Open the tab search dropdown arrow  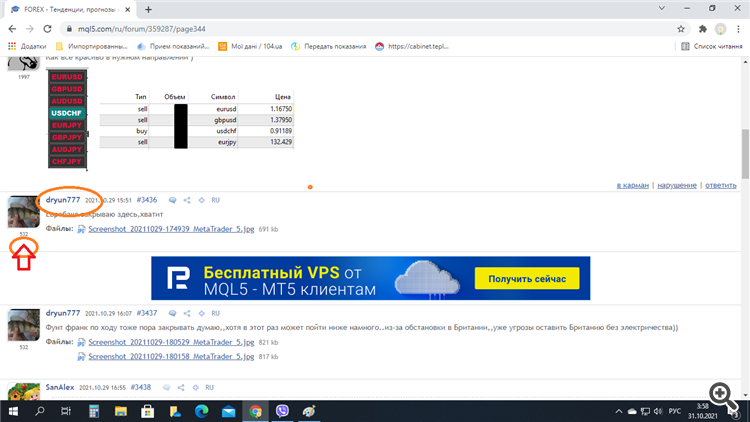point(662,9)
